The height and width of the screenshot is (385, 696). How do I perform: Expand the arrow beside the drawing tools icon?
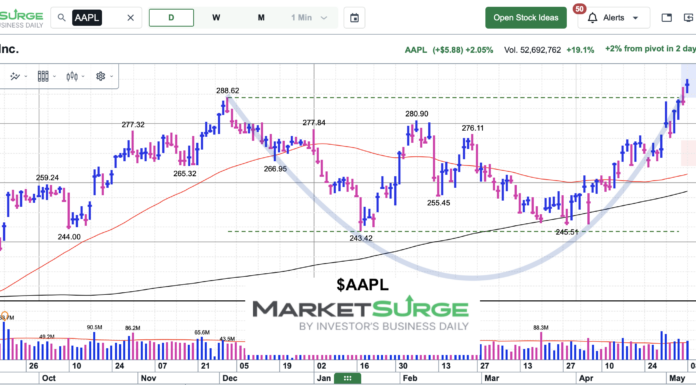(x=26, y=76)
